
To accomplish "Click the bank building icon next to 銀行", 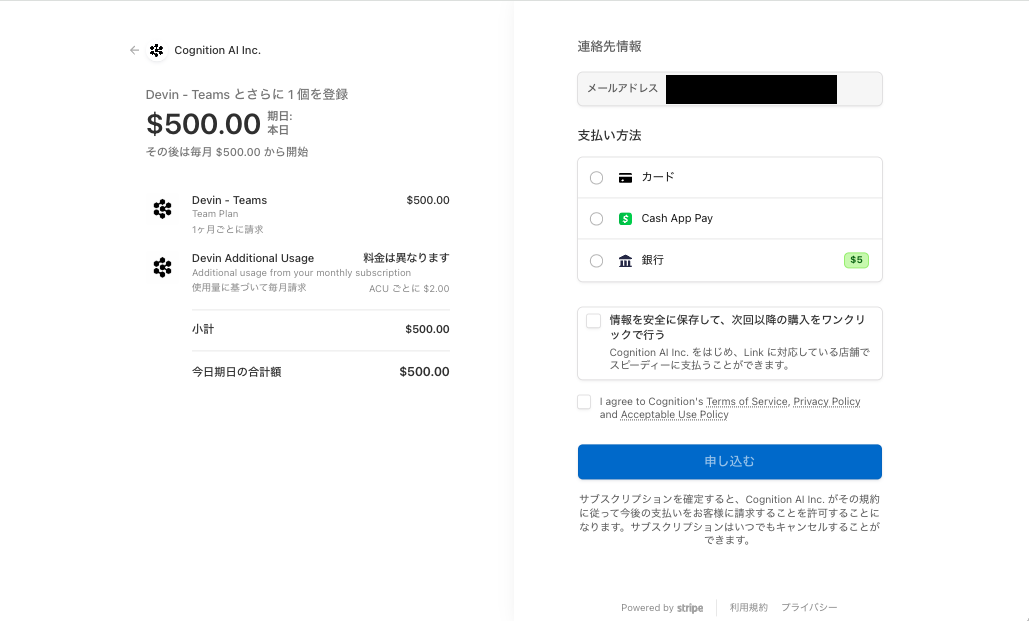I will pyautogui.click(x=625, y=261).
